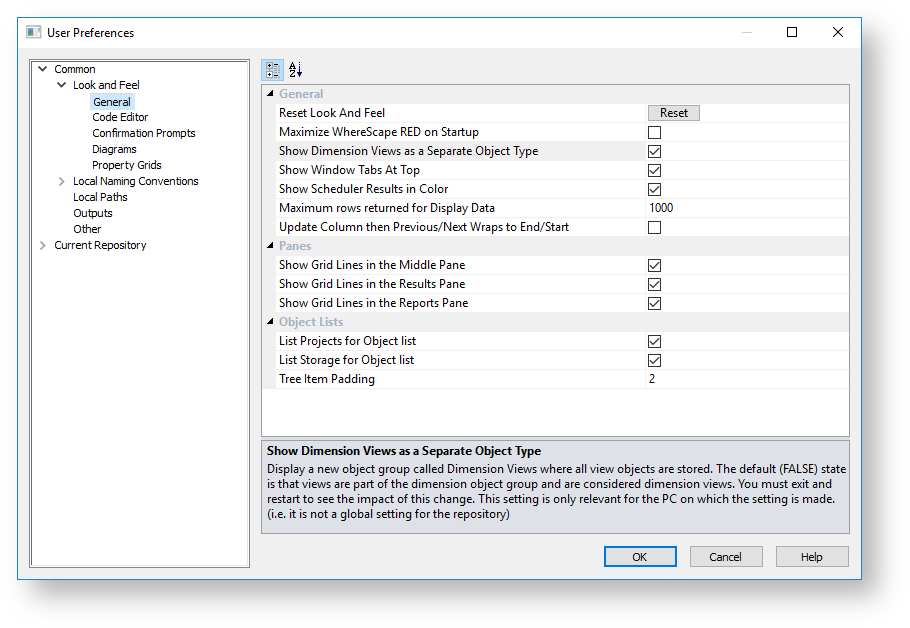Go to the Diagrams preferences

point(114,149)
